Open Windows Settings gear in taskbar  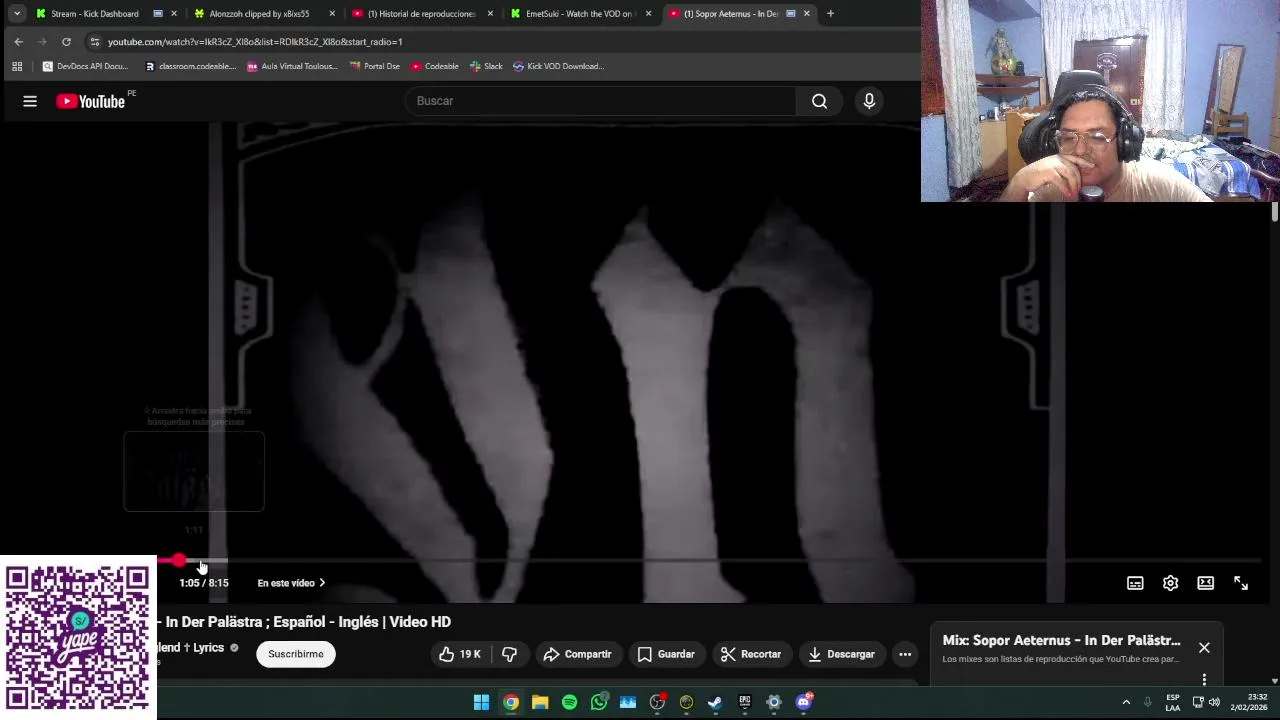pos(774,702)
